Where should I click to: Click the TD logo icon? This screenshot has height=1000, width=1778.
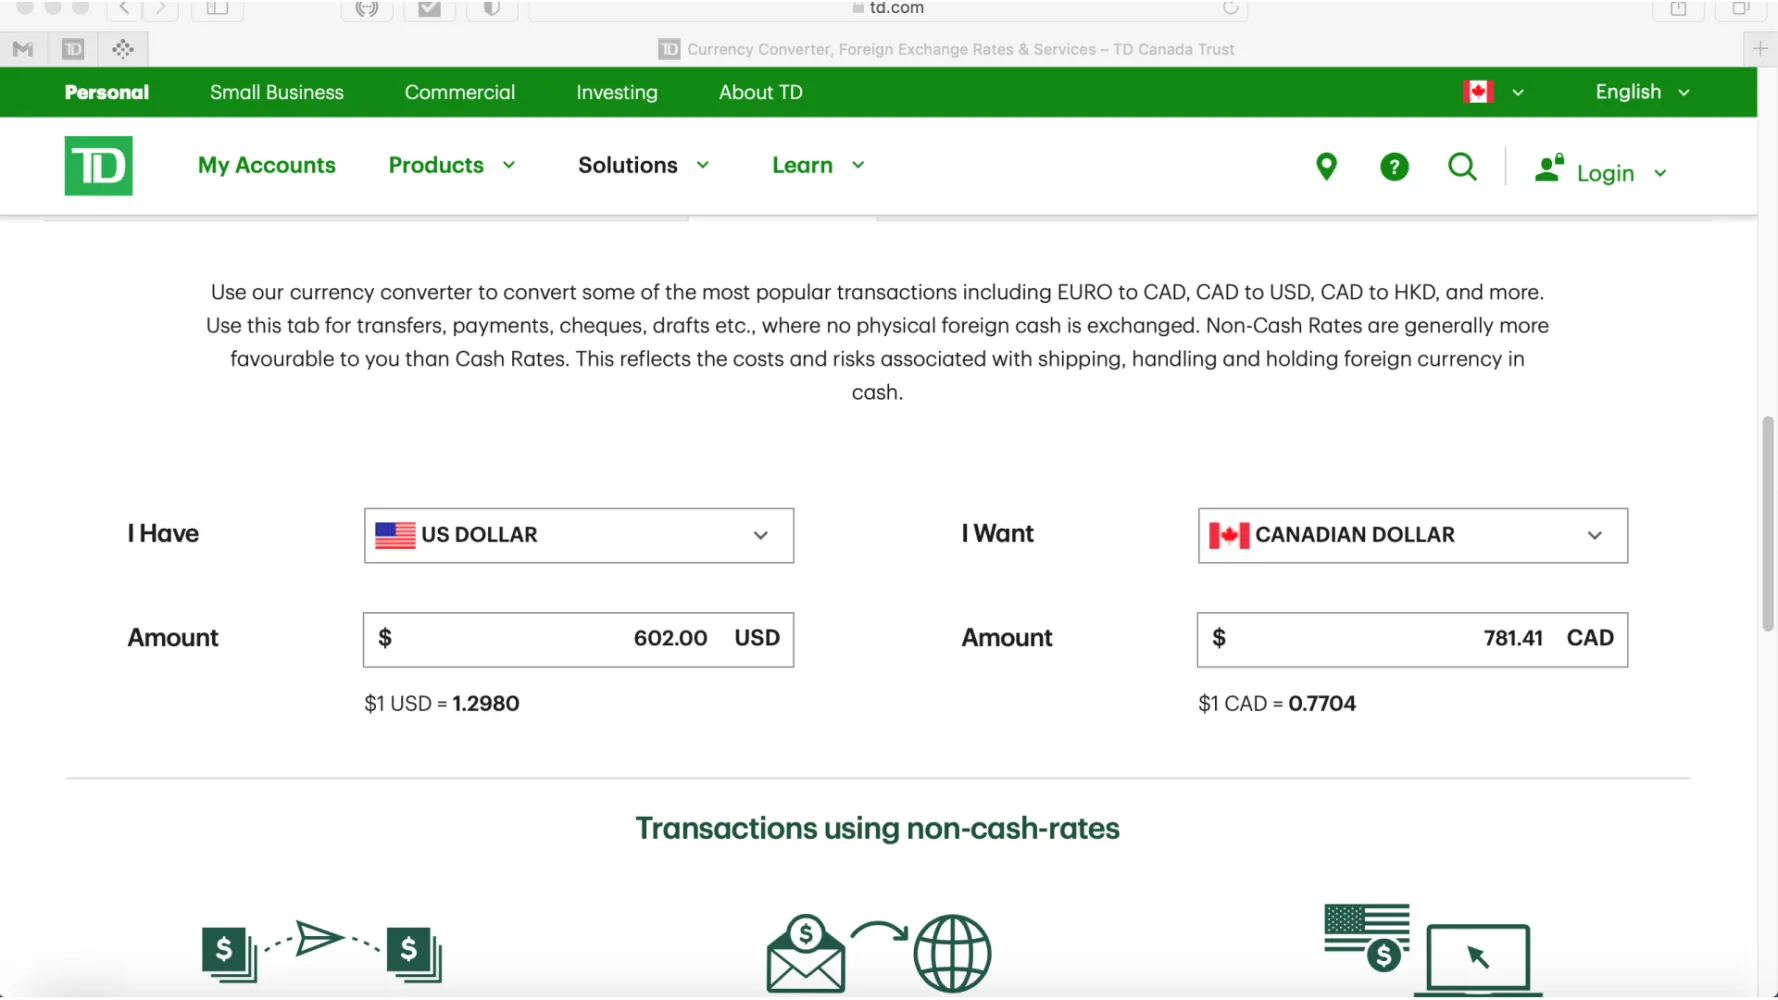pos(98,166)
